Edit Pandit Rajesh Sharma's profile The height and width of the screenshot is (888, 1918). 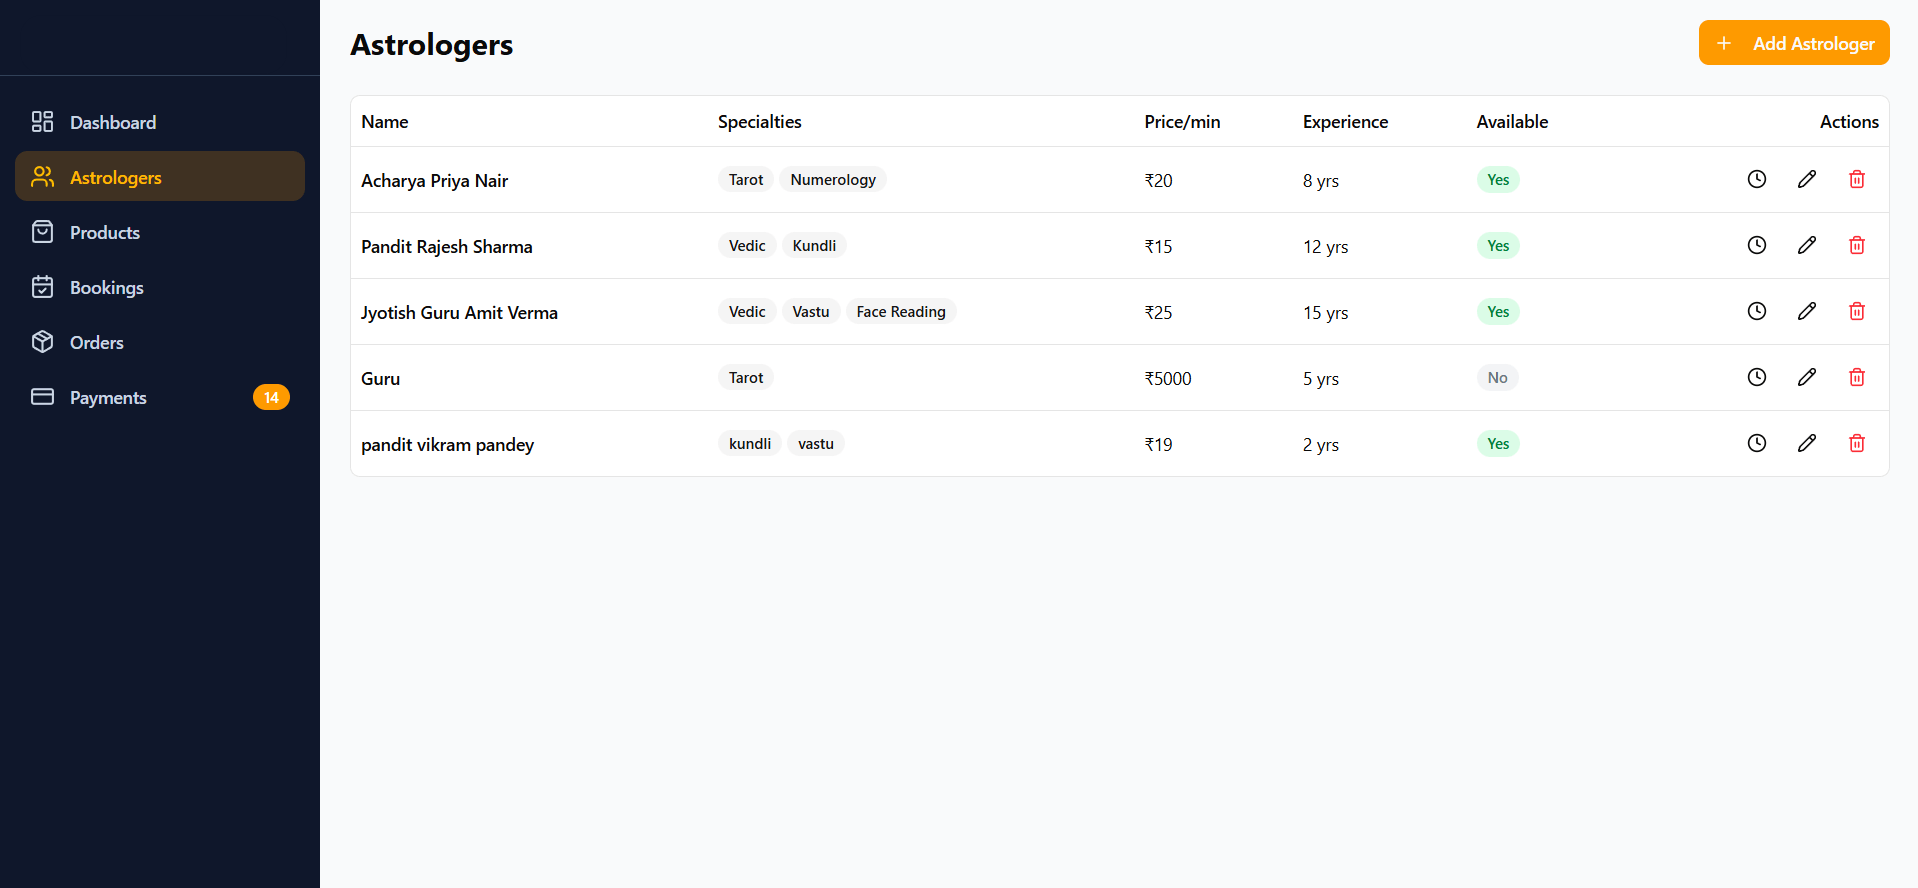(x=1806, y=245)
